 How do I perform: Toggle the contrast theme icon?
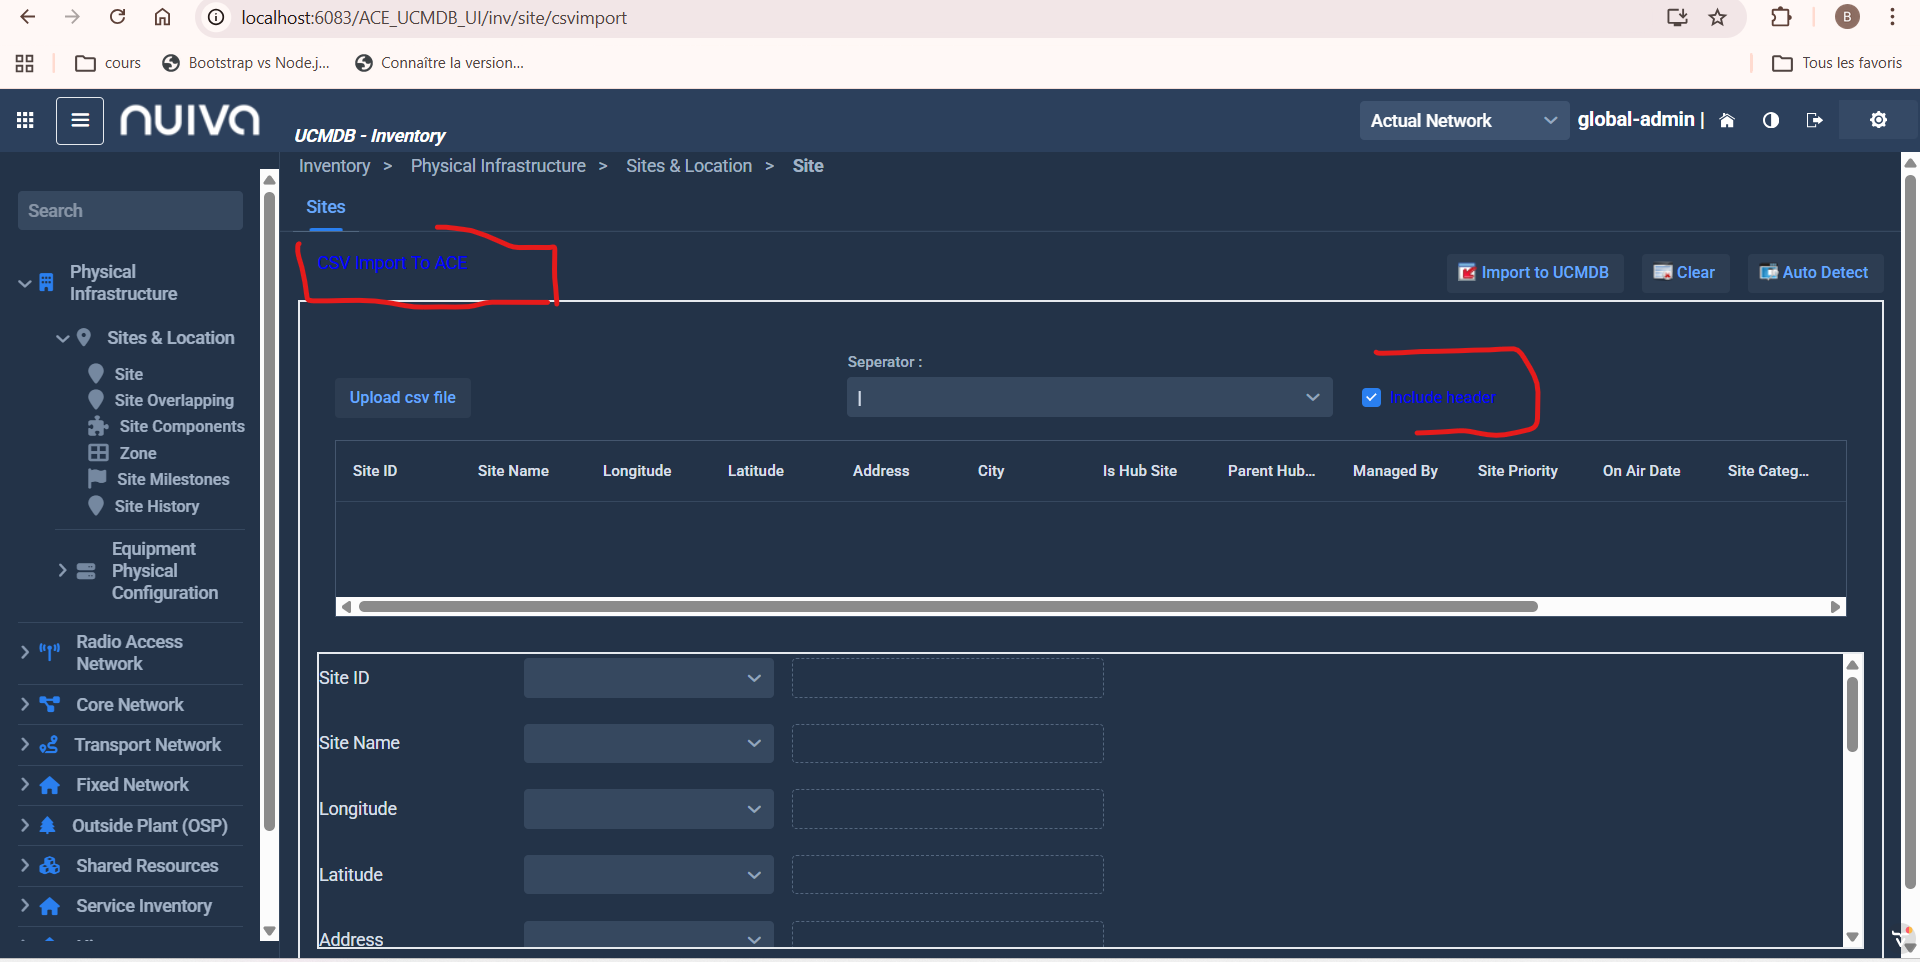tap(1771, 121)
